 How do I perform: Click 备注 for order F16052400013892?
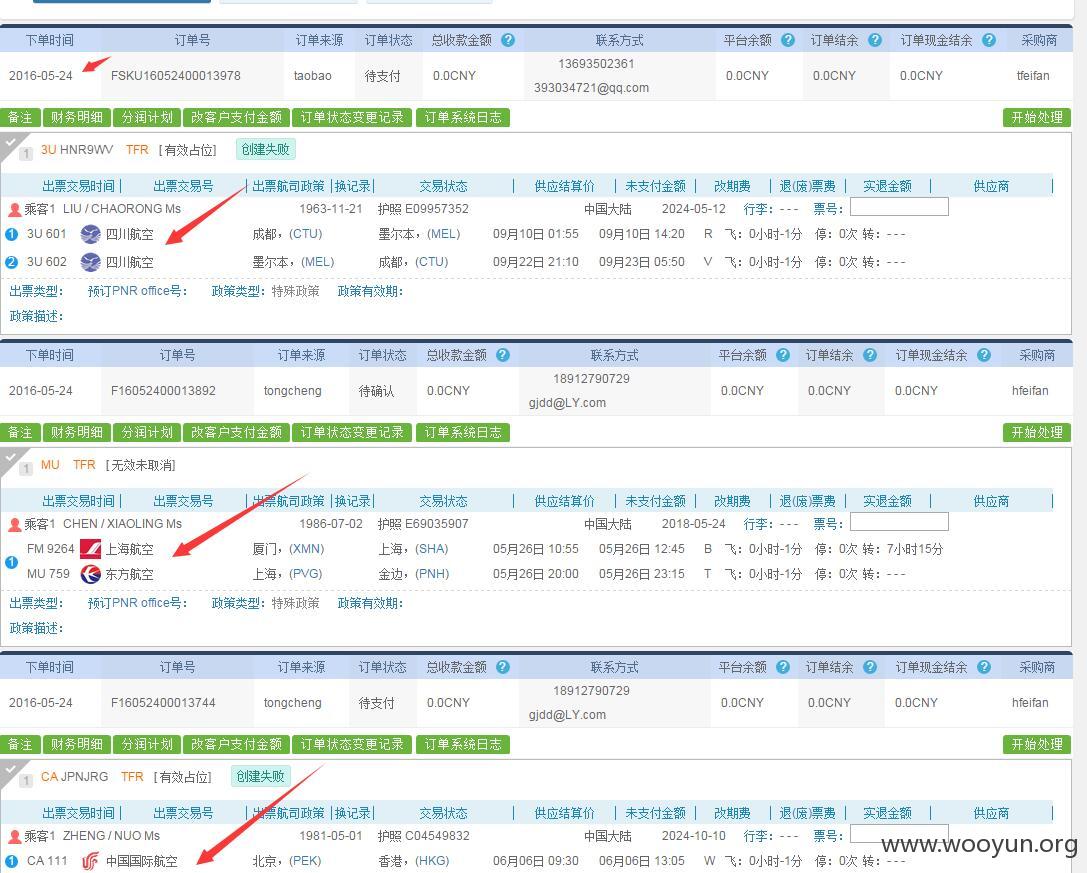click(x=20, y=432)
